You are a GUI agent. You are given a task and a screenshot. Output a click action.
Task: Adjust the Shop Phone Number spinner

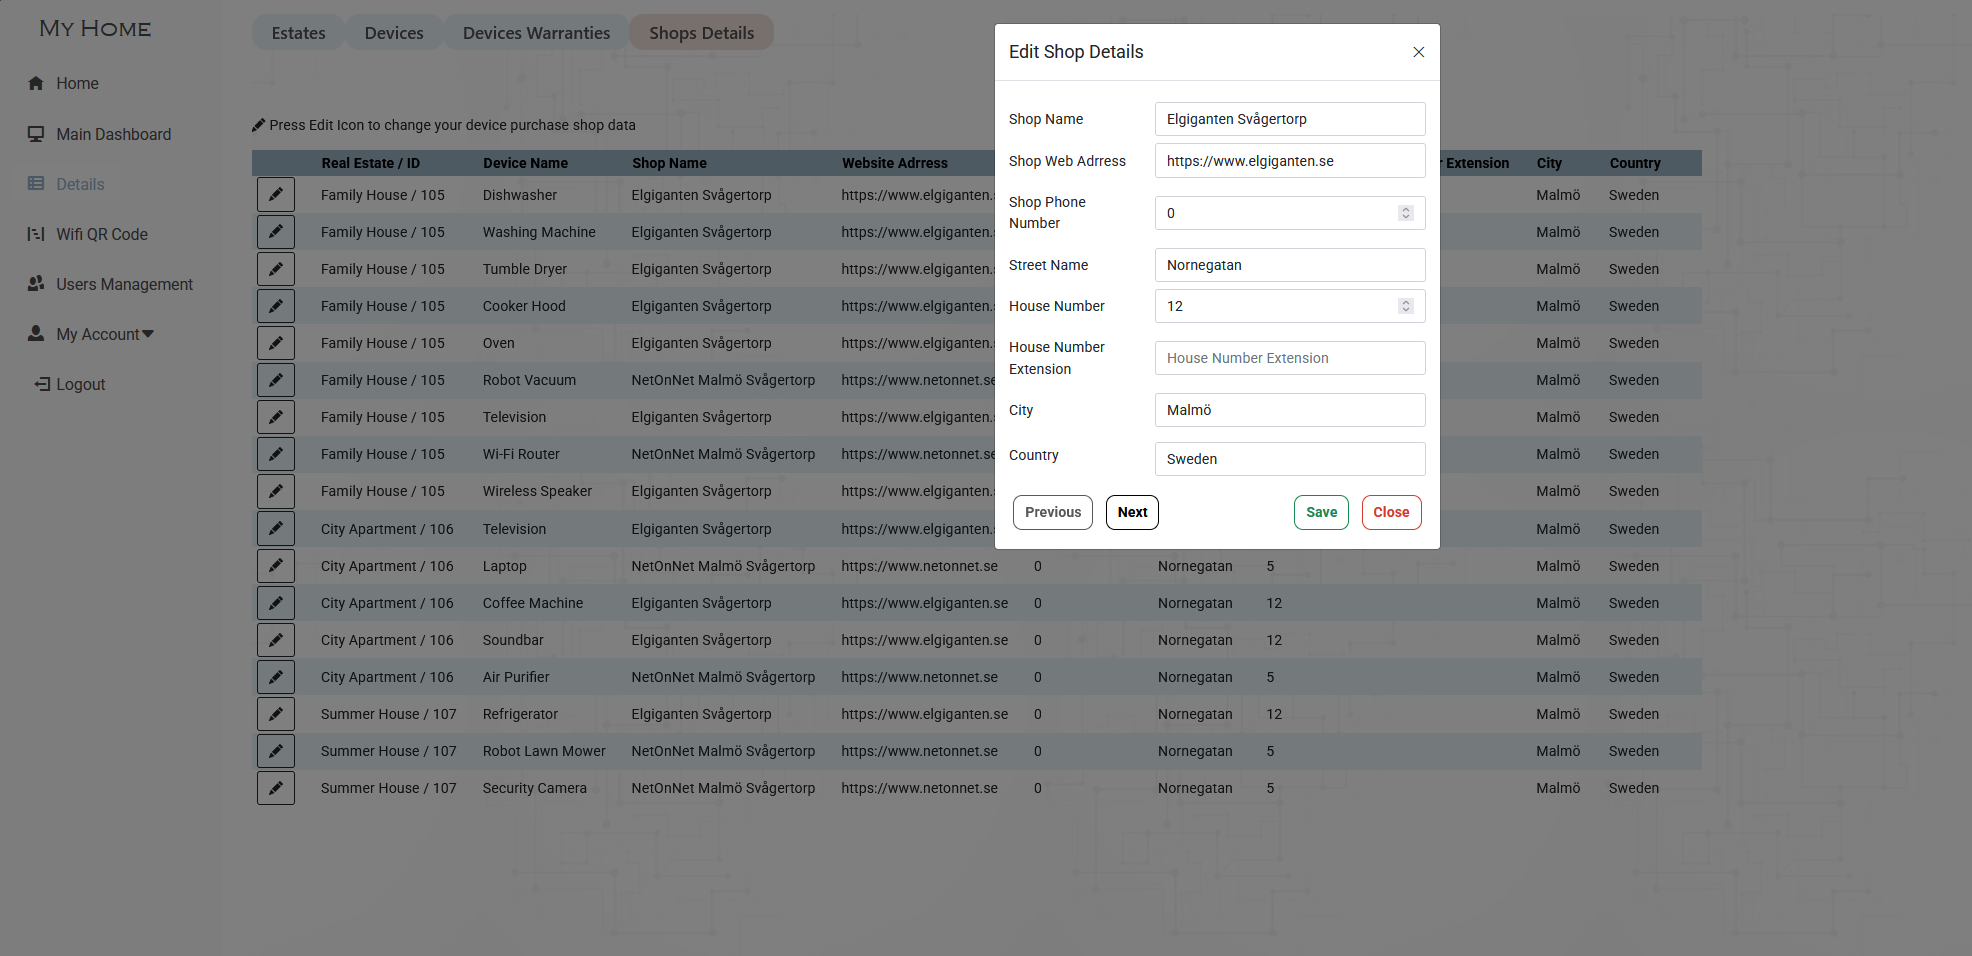point(1406,213)
